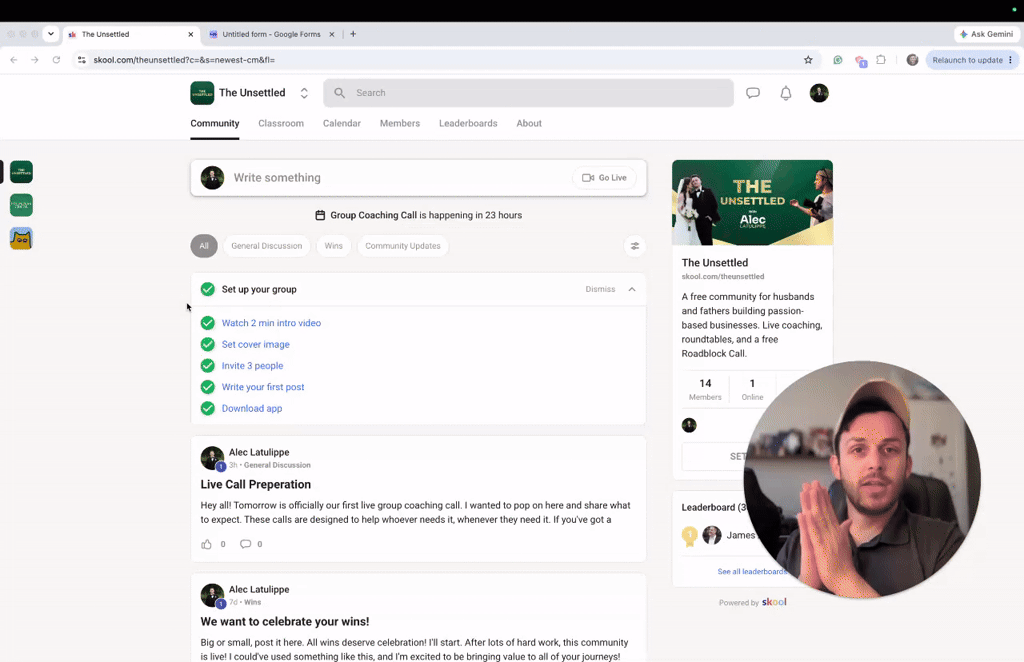
Task: Filter feed by Wins
Action: pos(334,246)
